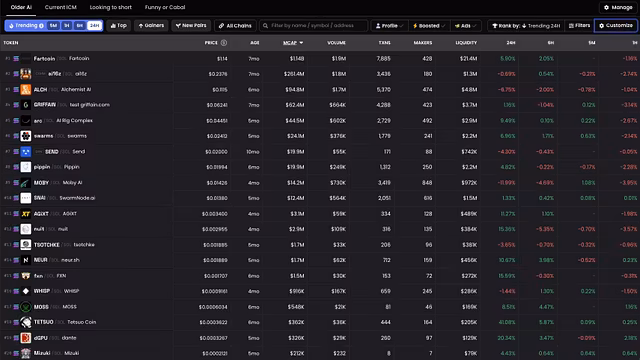Click arc txns value 2,729

point(384,121)
